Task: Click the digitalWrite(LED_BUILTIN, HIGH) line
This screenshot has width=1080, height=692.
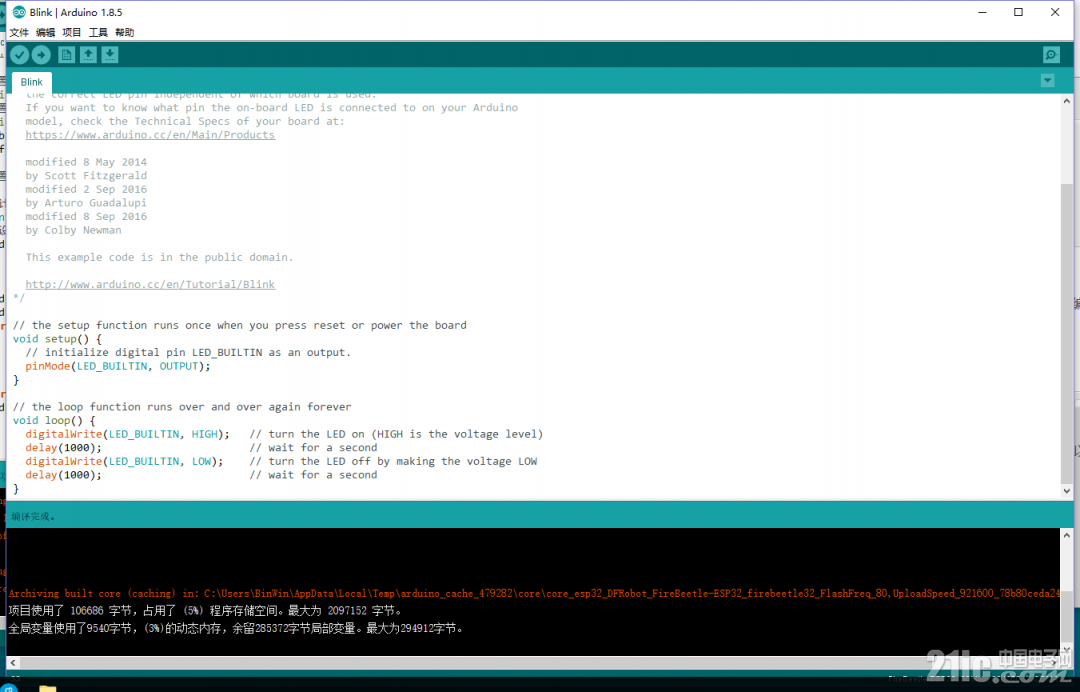Action: coord(127,434)
